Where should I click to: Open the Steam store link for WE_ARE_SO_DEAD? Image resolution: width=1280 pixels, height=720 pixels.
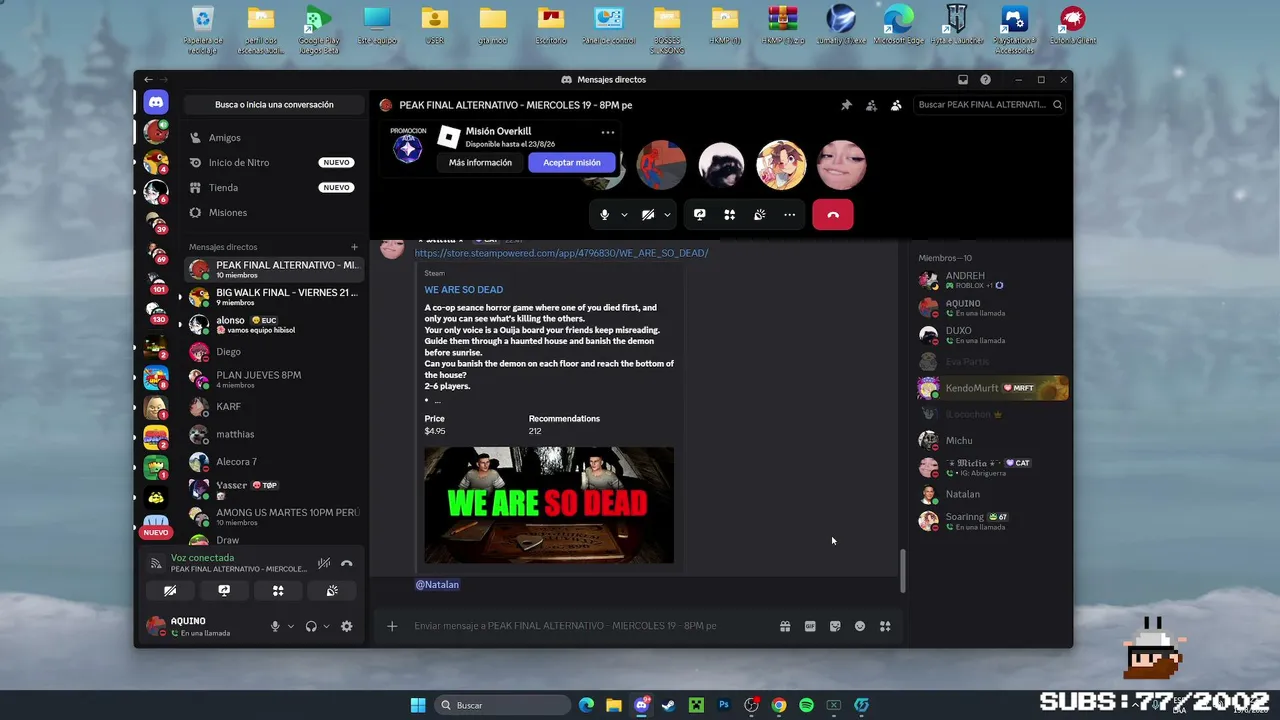pos(561,253)
